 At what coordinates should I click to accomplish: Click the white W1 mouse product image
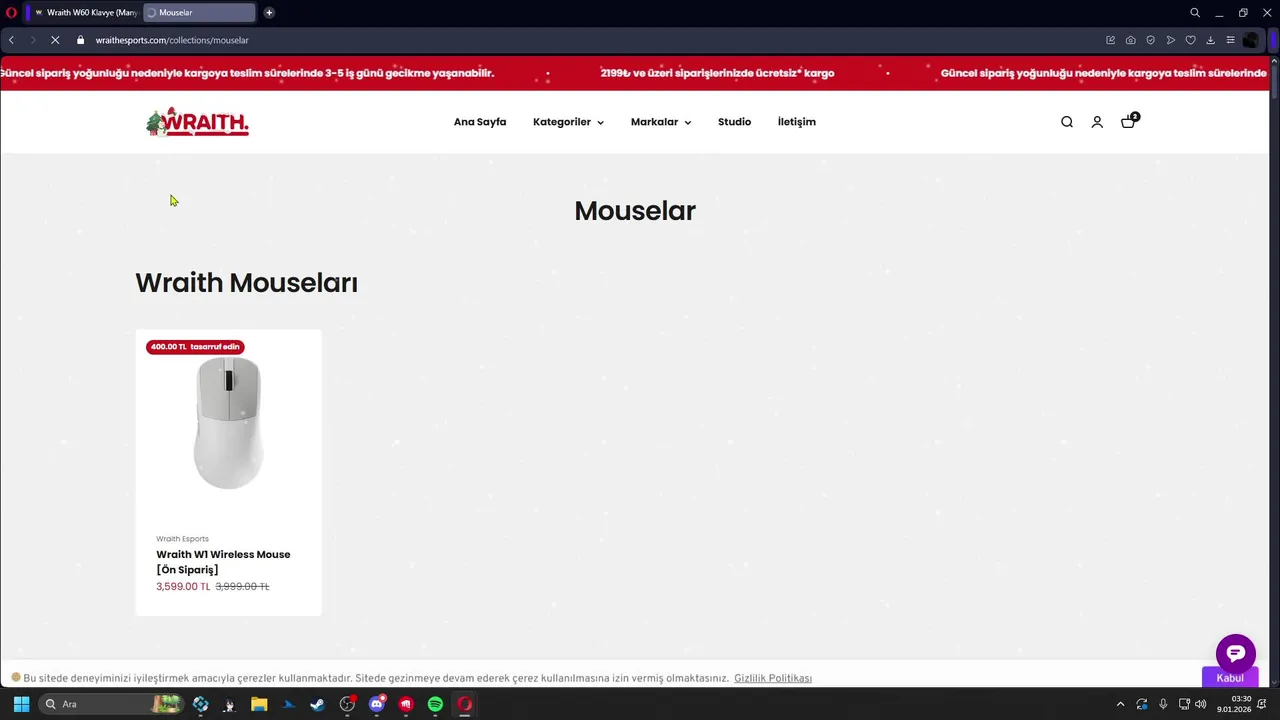(x=229, y=423)
